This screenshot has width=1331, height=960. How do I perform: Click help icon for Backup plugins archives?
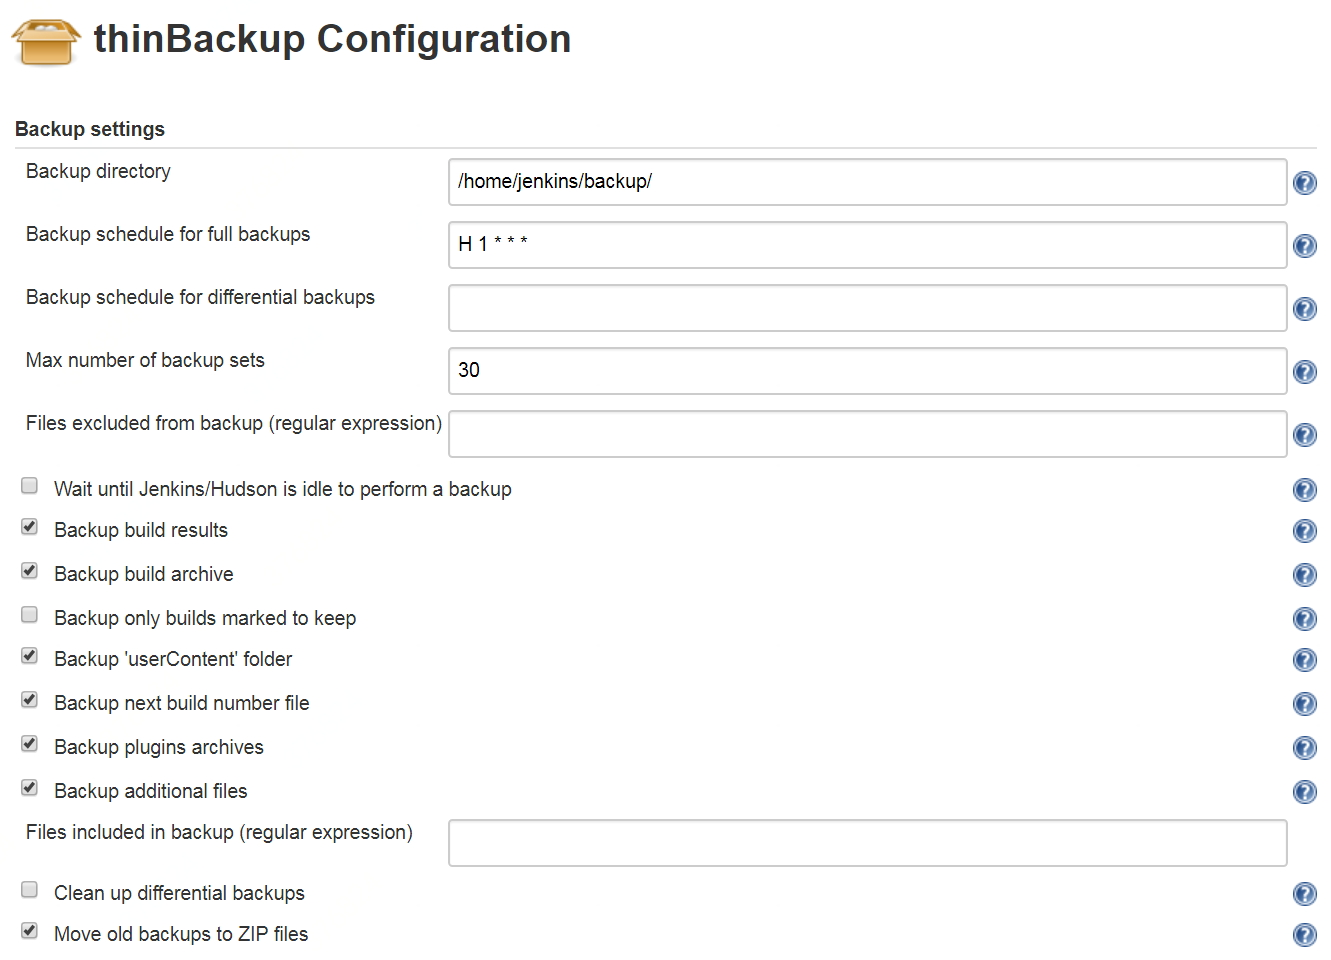1304,748
